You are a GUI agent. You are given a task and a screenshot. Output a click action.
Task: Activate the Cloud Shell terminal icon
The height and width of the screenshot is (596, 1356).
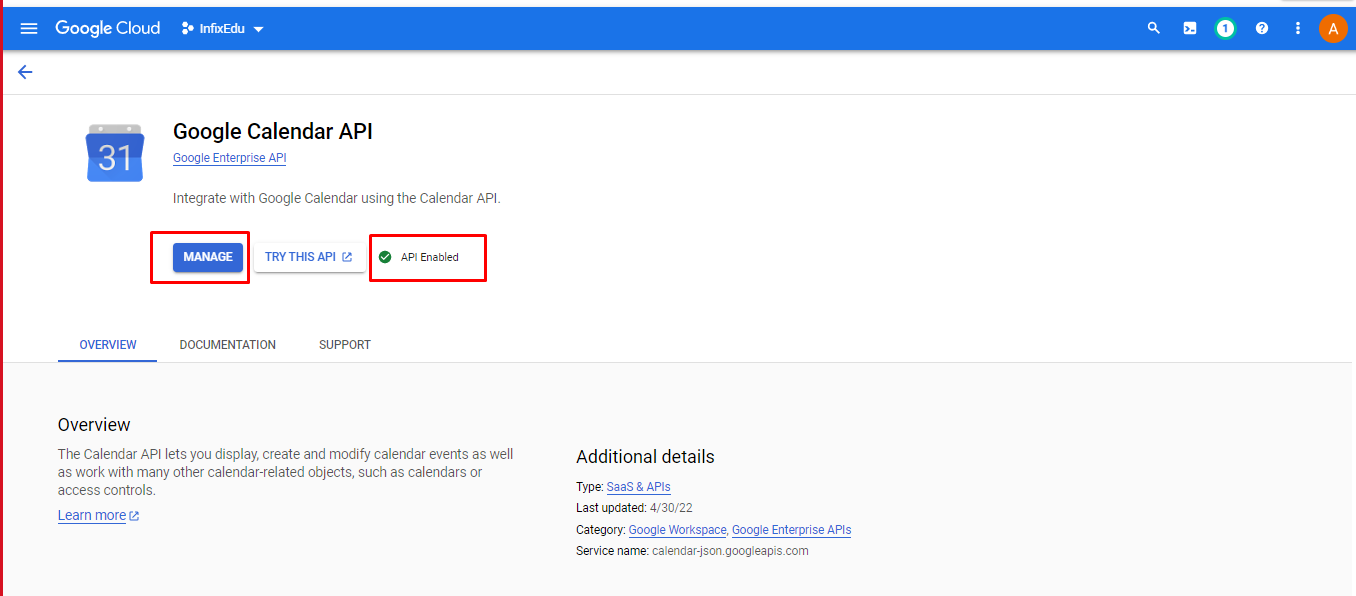pos(1190,28)
